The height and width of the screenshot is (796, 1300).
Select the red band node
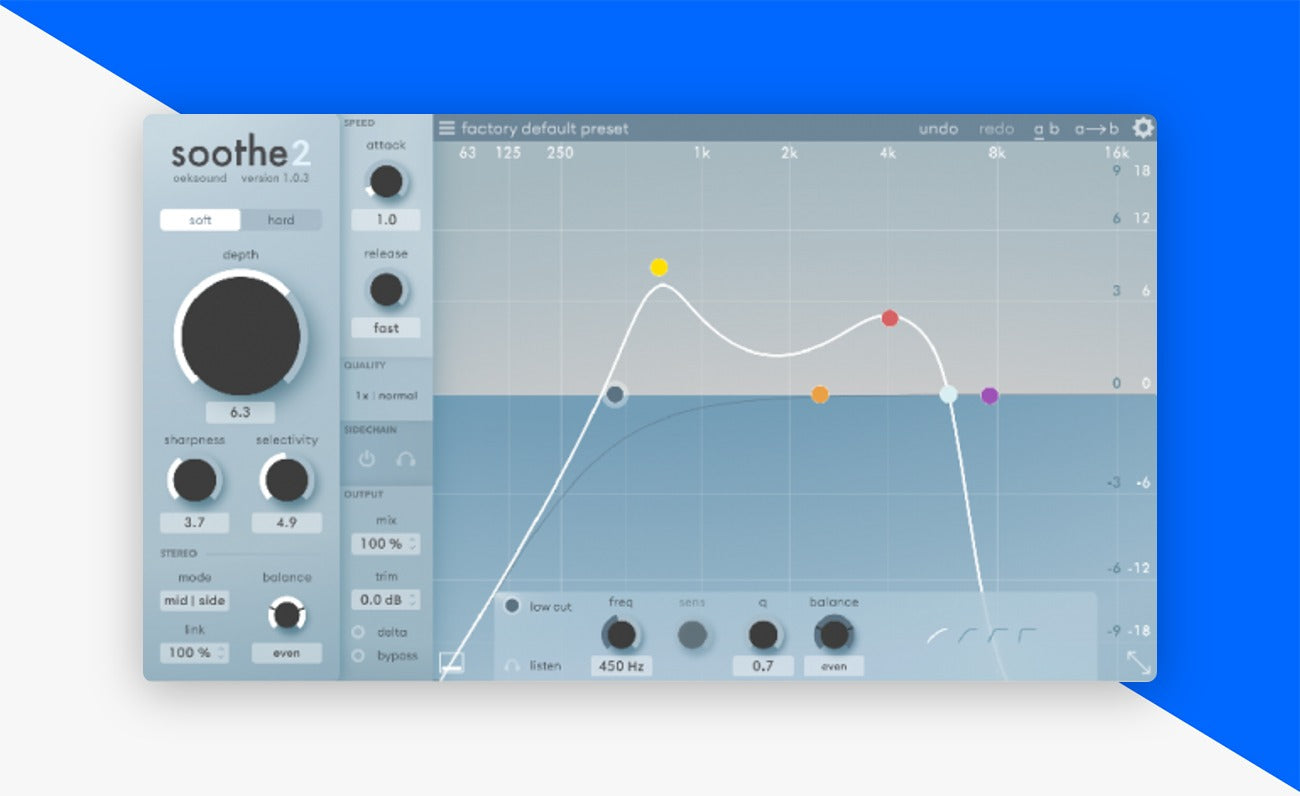pos(890,318)
